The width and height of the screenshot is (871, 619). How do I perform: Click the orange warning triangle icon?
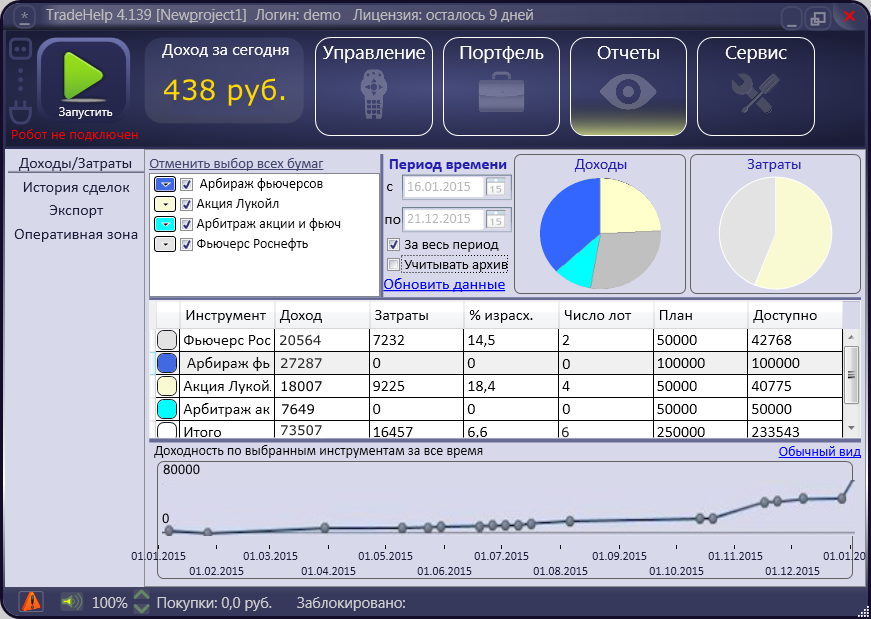click(x=32, y=601)
